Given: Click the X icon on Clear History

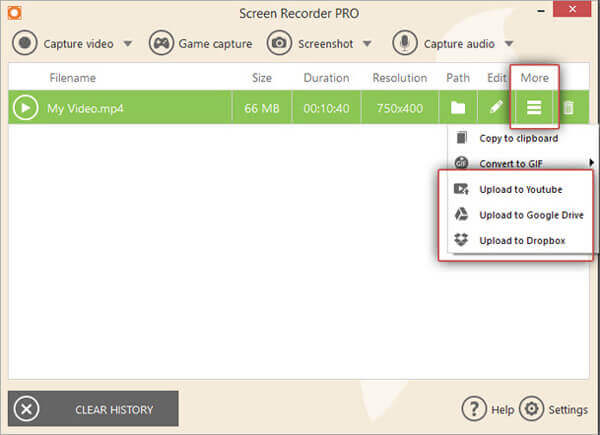Looking at the screenshot, I should [26, 409].
